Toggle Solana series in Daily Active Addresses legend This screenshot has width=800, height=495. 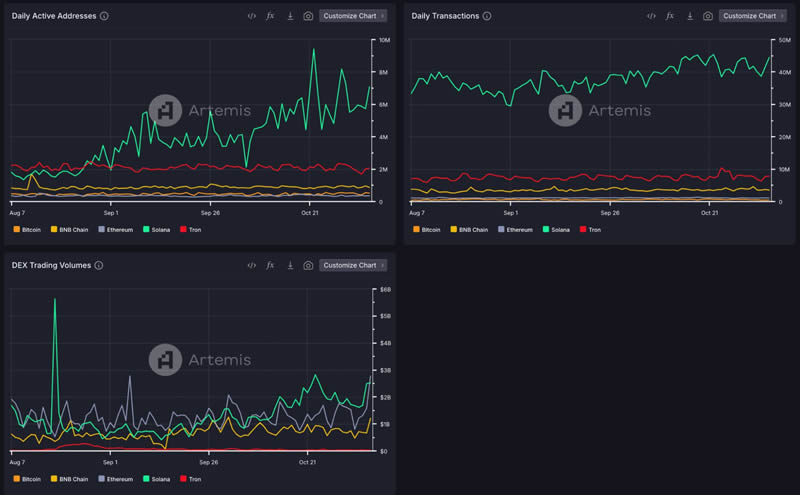coord(158,229)
